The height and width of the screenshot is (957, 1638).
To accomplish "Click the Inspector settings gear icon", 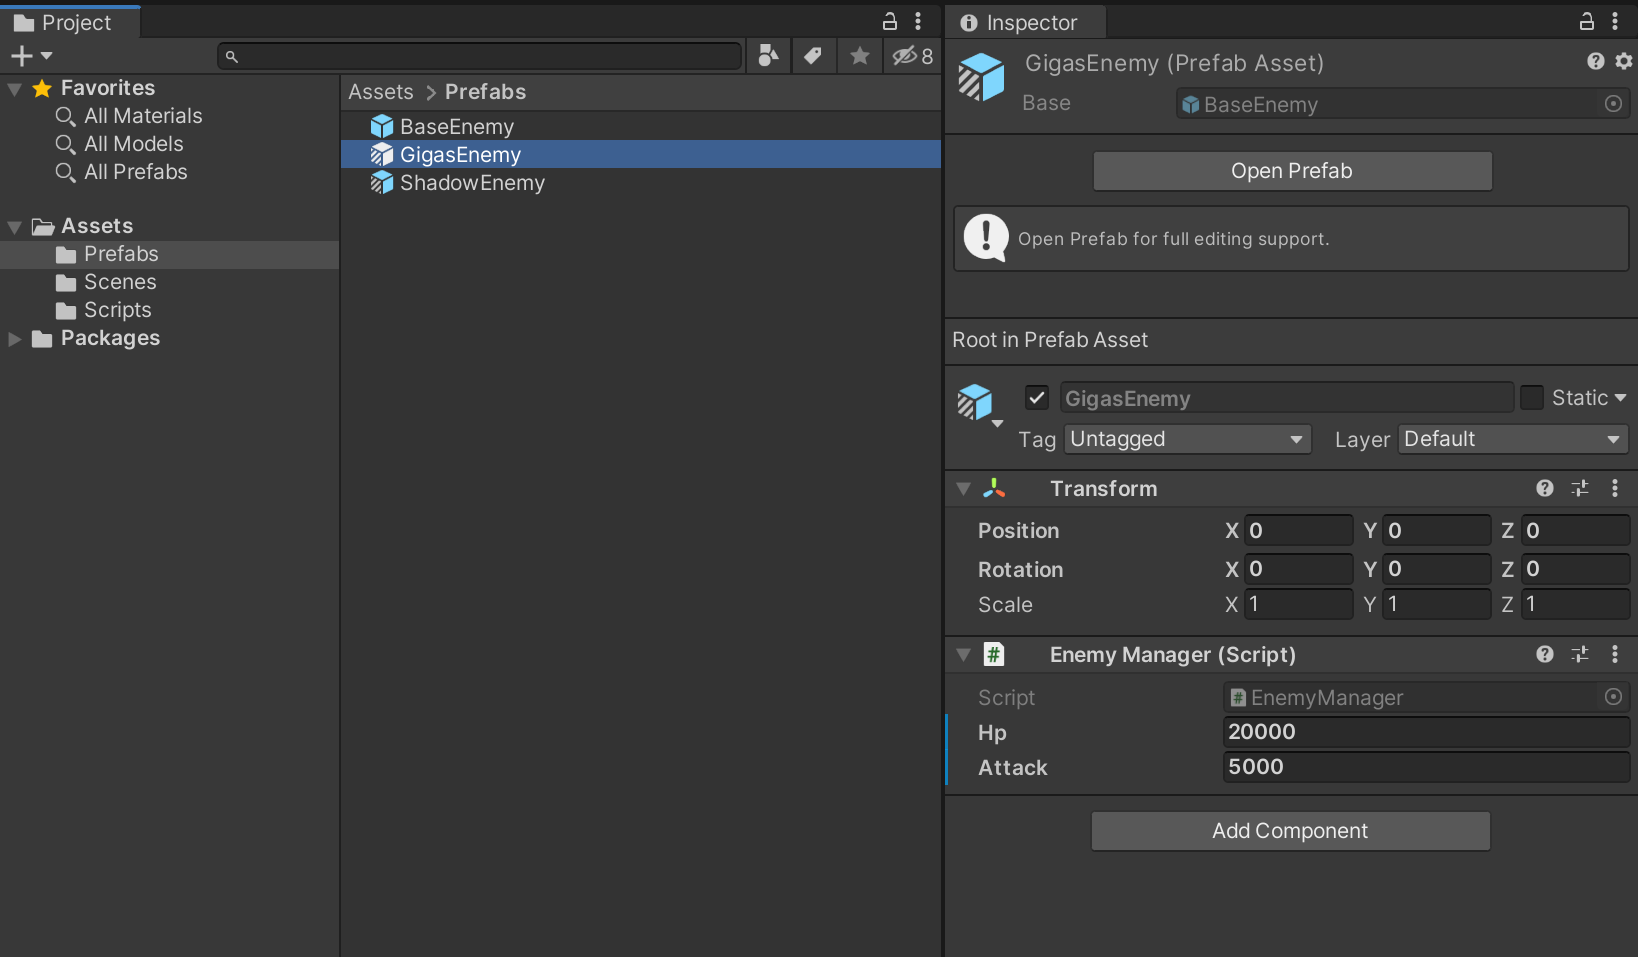I will 1624,61.
